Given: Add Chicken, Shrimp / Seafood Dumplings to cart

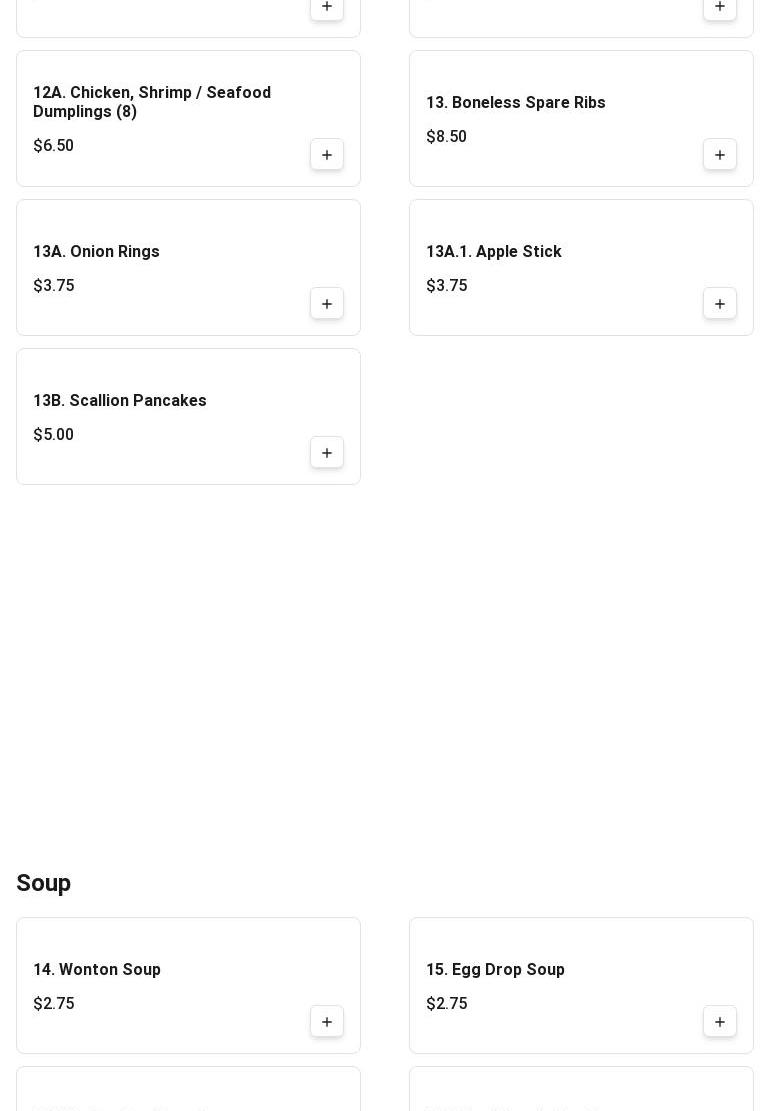Looking at the screenshot, I should coord(327,155).
